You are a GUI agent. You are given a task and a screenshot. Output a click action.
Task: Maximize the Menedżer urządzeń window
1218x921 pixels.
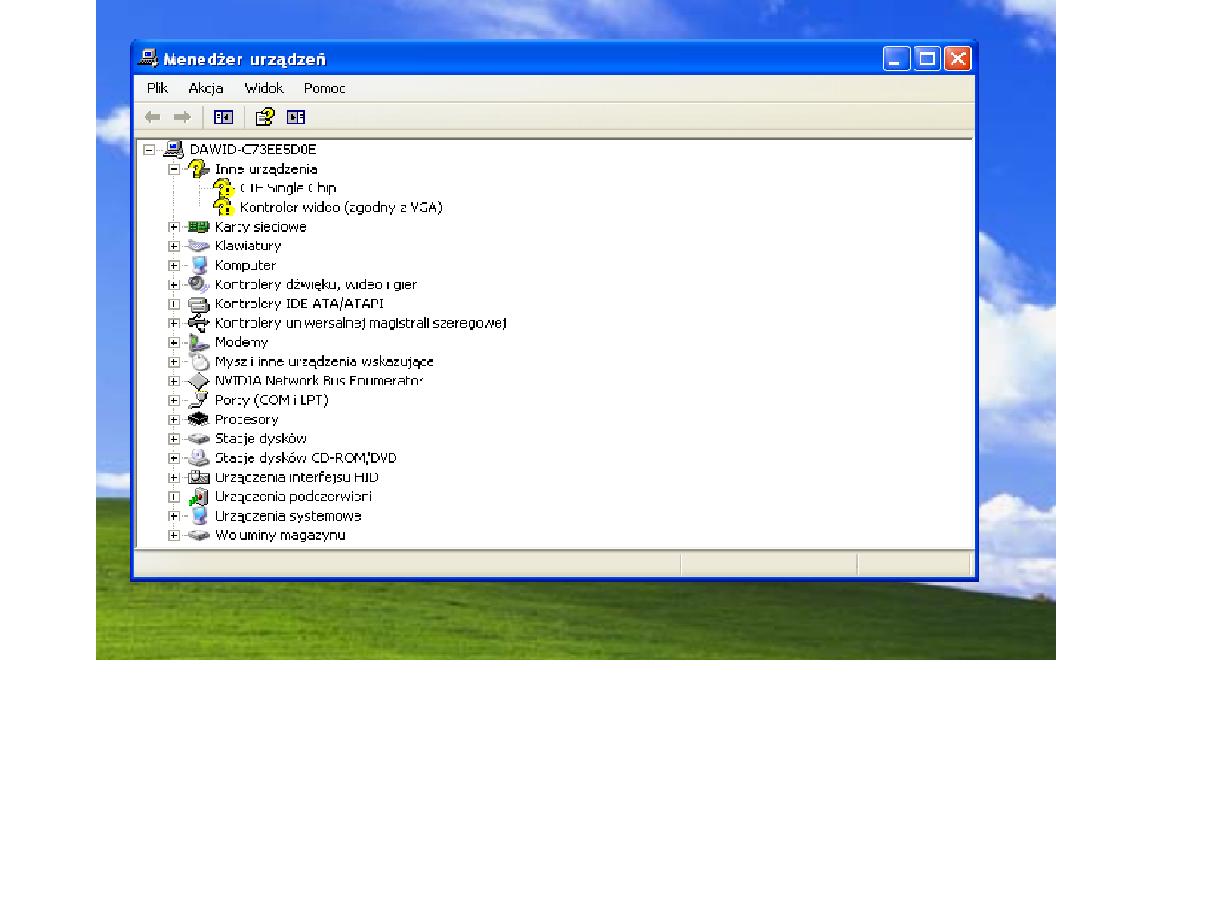tap(927, 59)
